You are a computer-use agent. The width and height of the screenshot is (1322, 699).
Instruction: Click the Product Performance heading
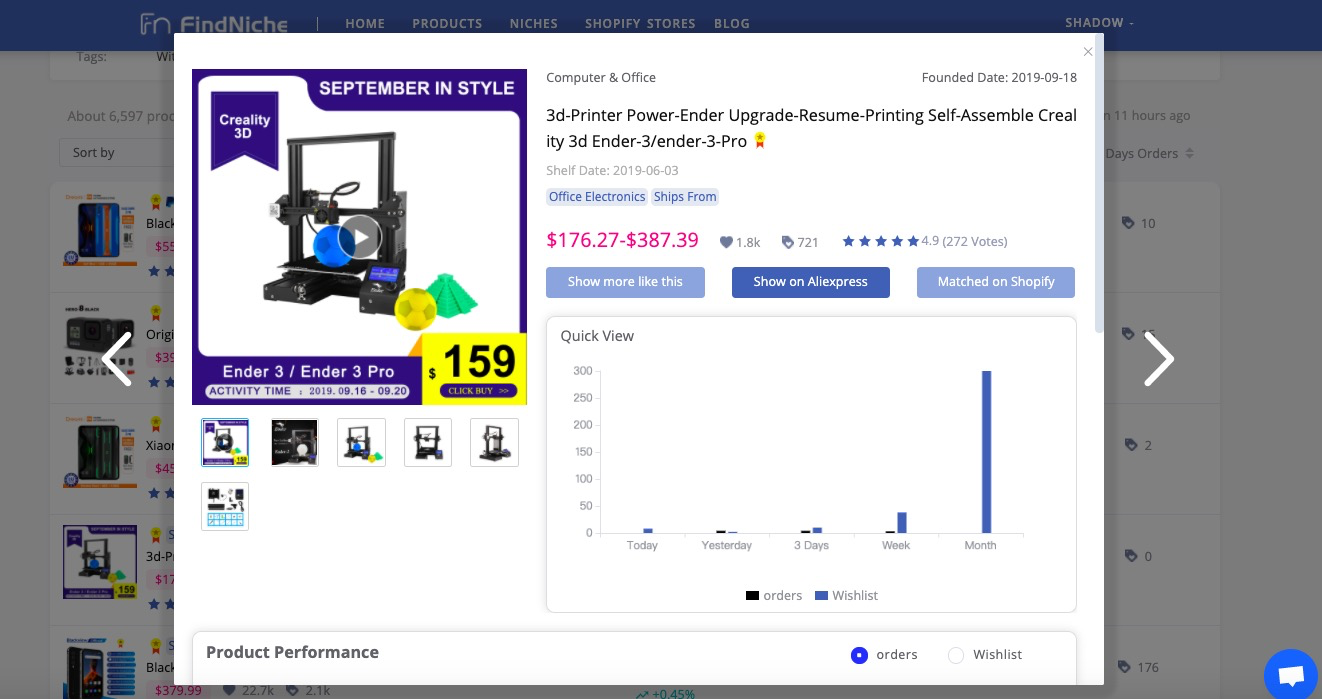click(x=292, y=652)
